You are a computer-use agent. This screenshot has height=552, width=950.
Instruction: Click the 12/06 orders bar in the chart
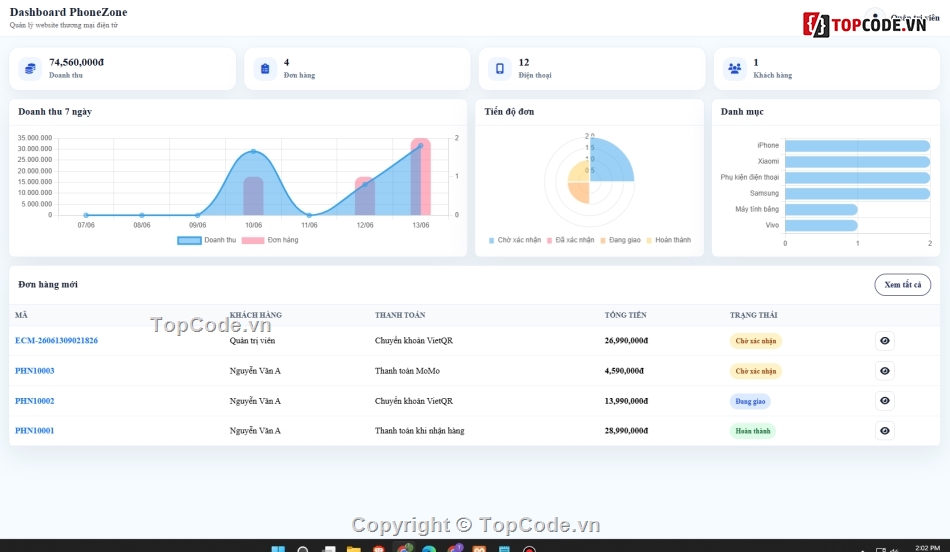point(365,196)
